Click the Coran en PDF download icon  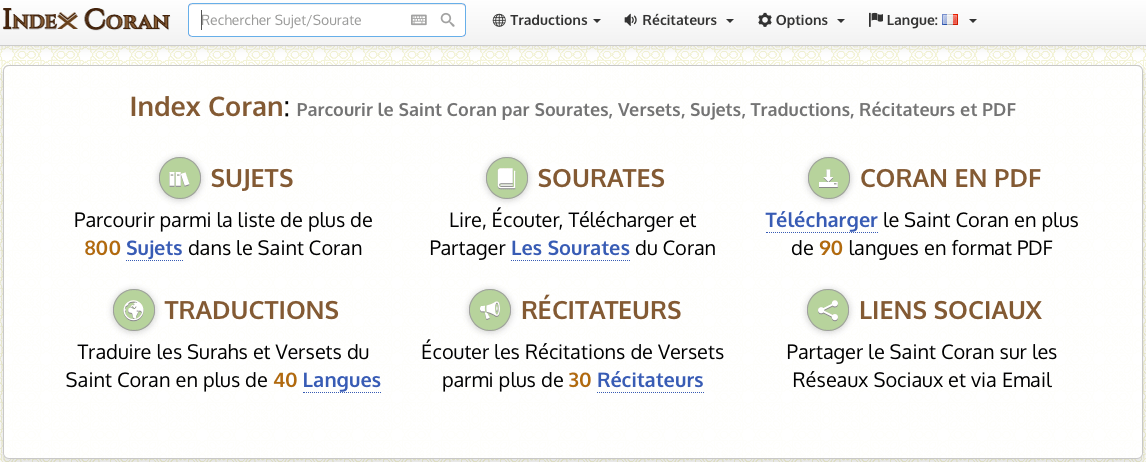[829, 178]
